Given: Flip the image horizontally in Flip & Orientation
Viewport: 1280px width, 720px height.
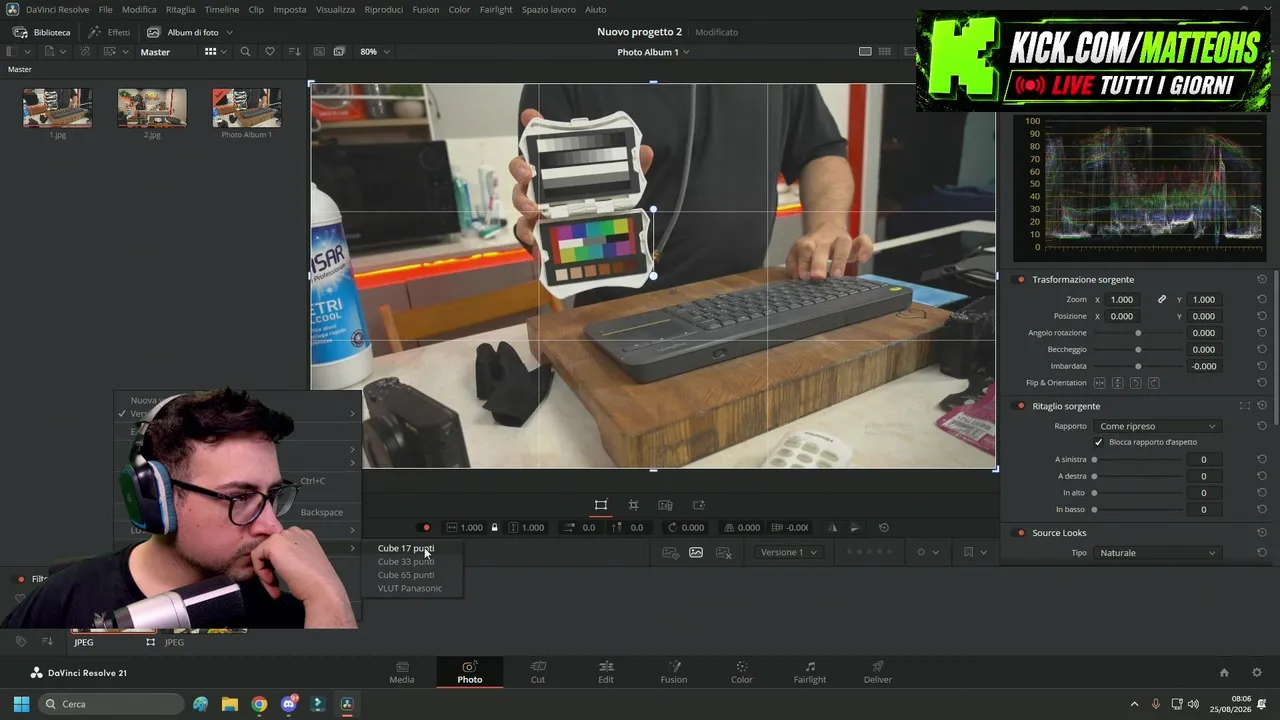Looking at the screenshot, I should tap(1100, 383).
